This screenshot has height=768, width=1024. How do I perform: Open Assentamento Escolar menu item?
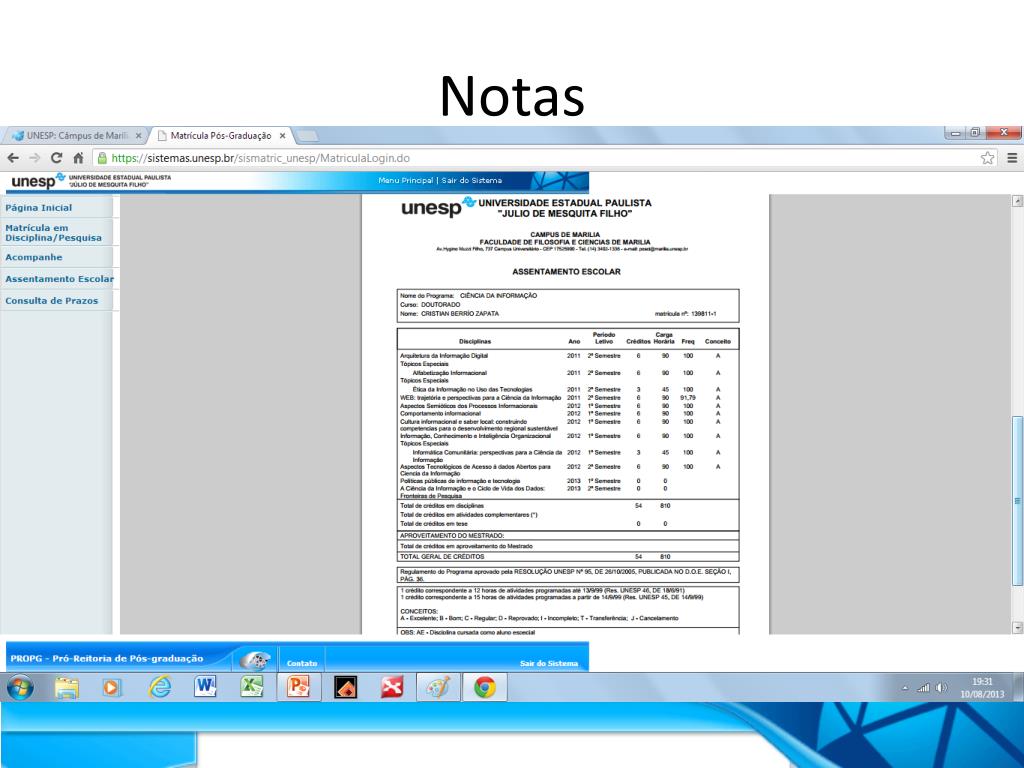coord(59,279)
